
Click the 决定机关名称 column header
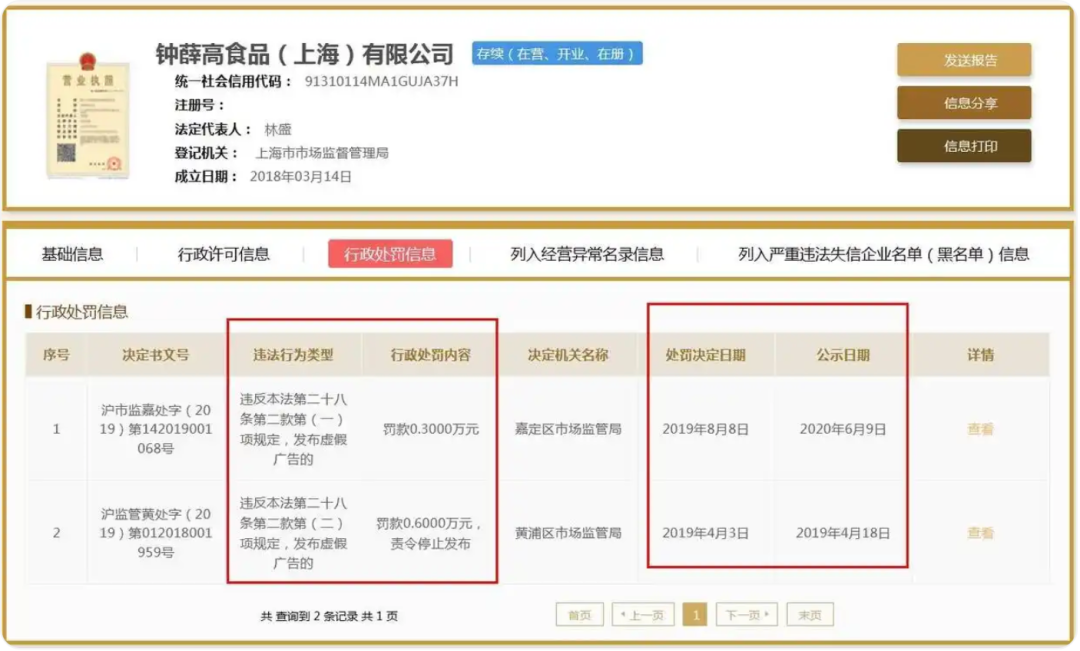(568, 355)
